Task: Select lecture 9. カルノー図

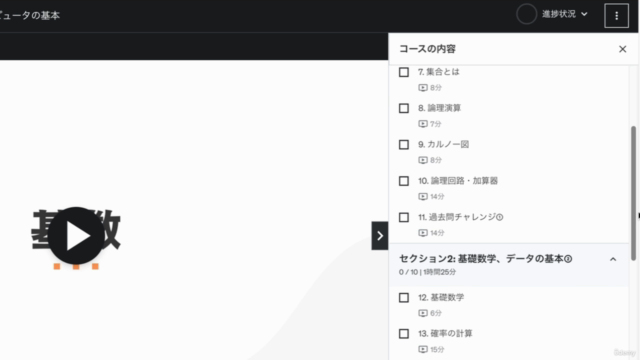Action: [444, 144]
